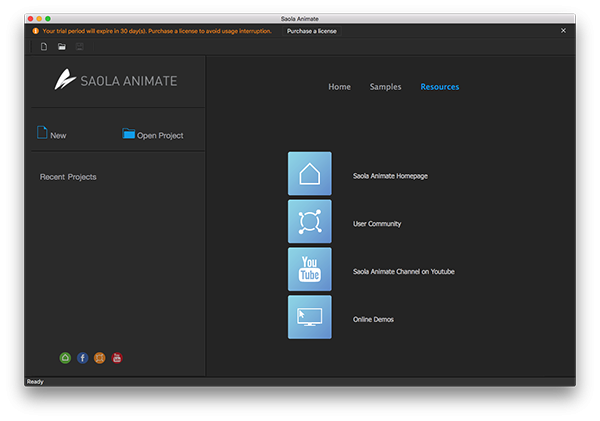Open the User Community tile icon

pyautogui.click(x=310, y=221)
